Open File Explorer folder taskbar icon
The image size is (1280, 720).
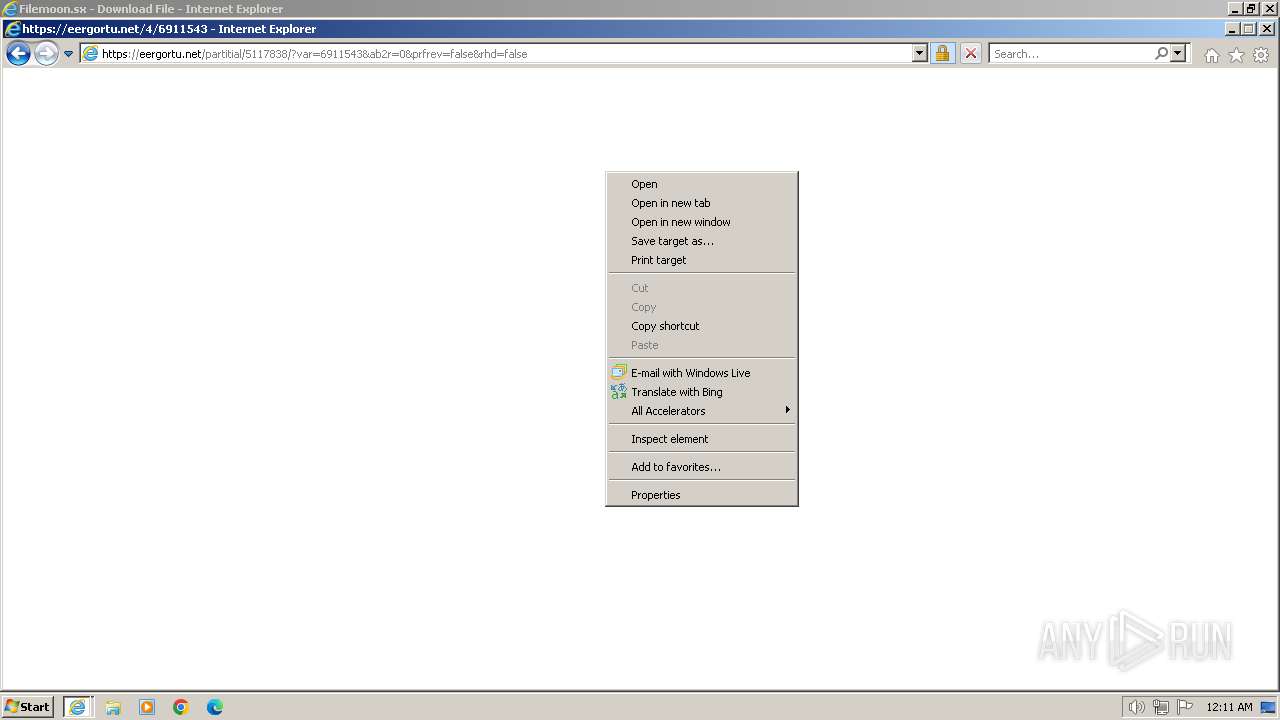(x=113, y=707)
